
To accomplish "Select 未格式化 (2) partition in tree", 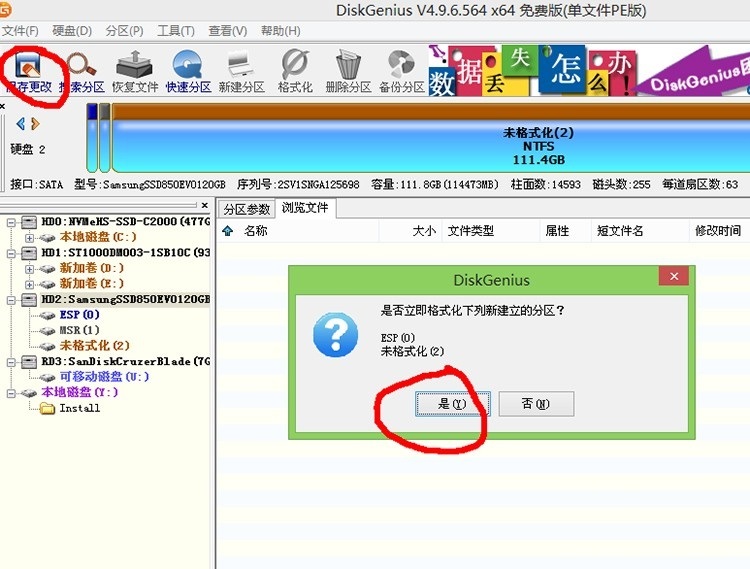I will click(x=94, y=346).
